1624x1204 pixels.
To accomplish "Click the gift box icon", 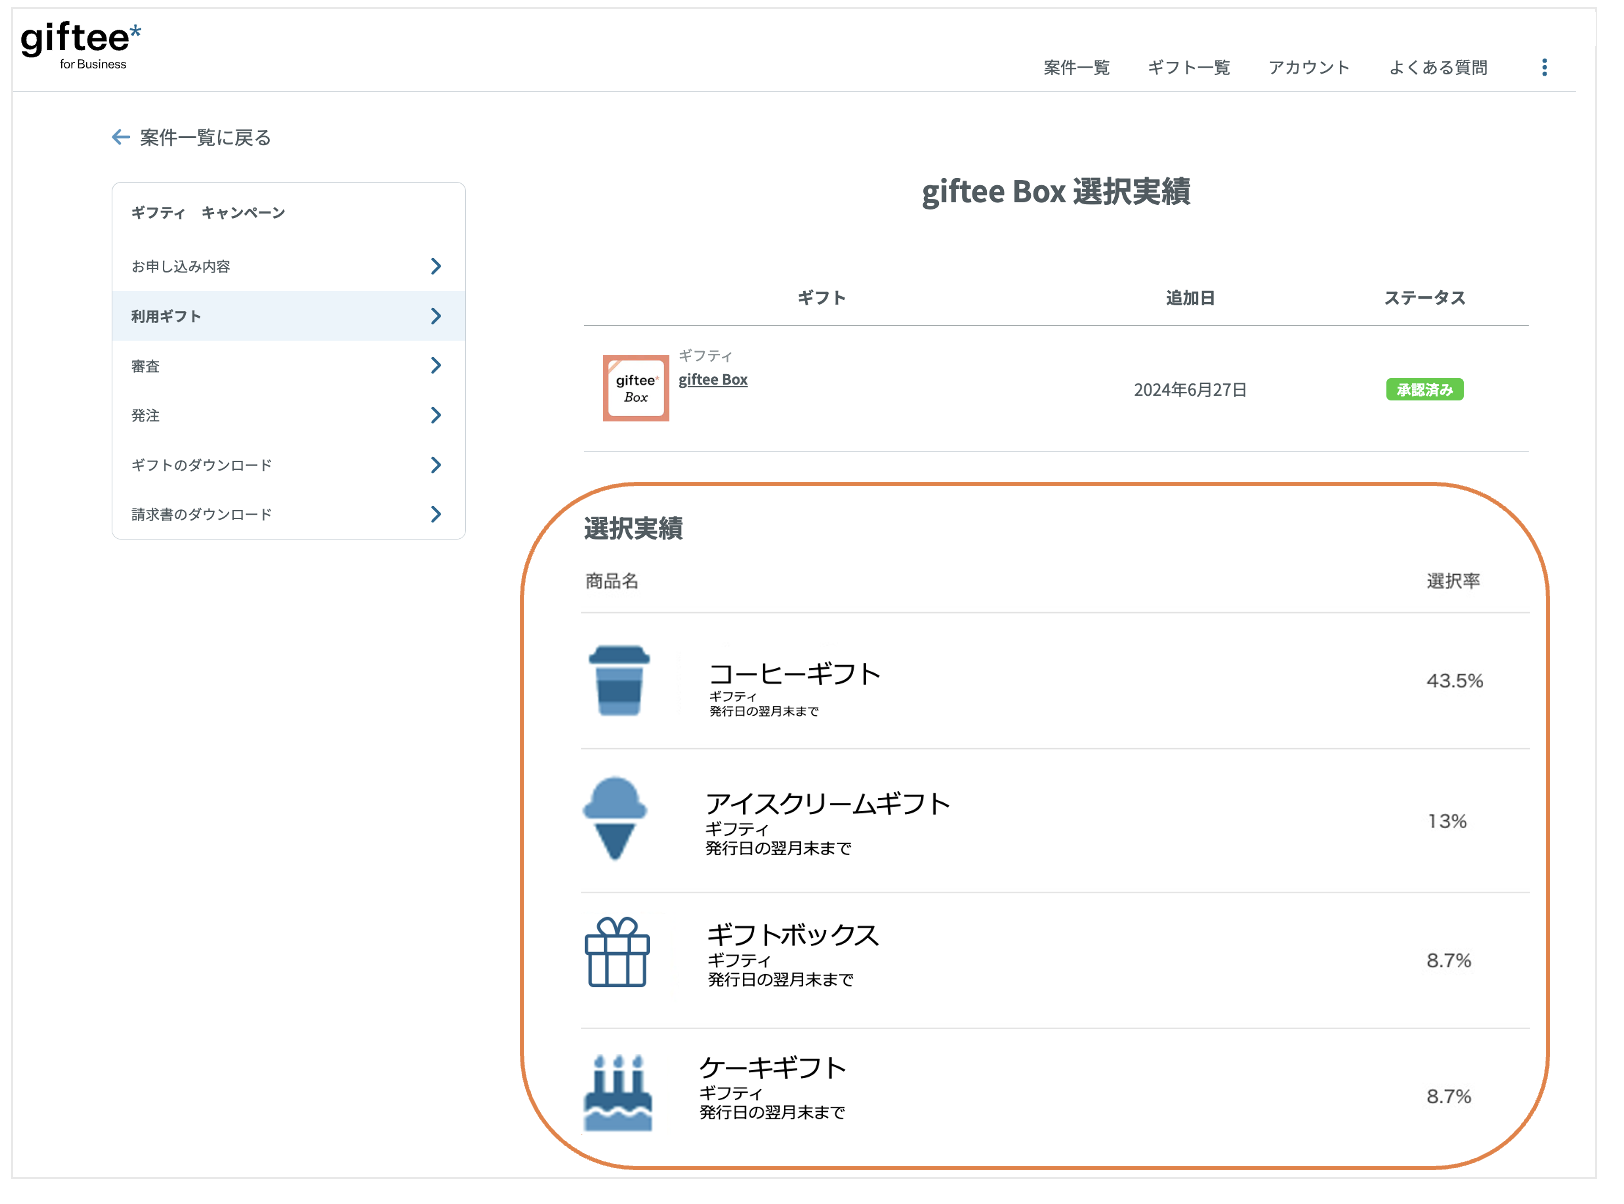I will (617, 952).
